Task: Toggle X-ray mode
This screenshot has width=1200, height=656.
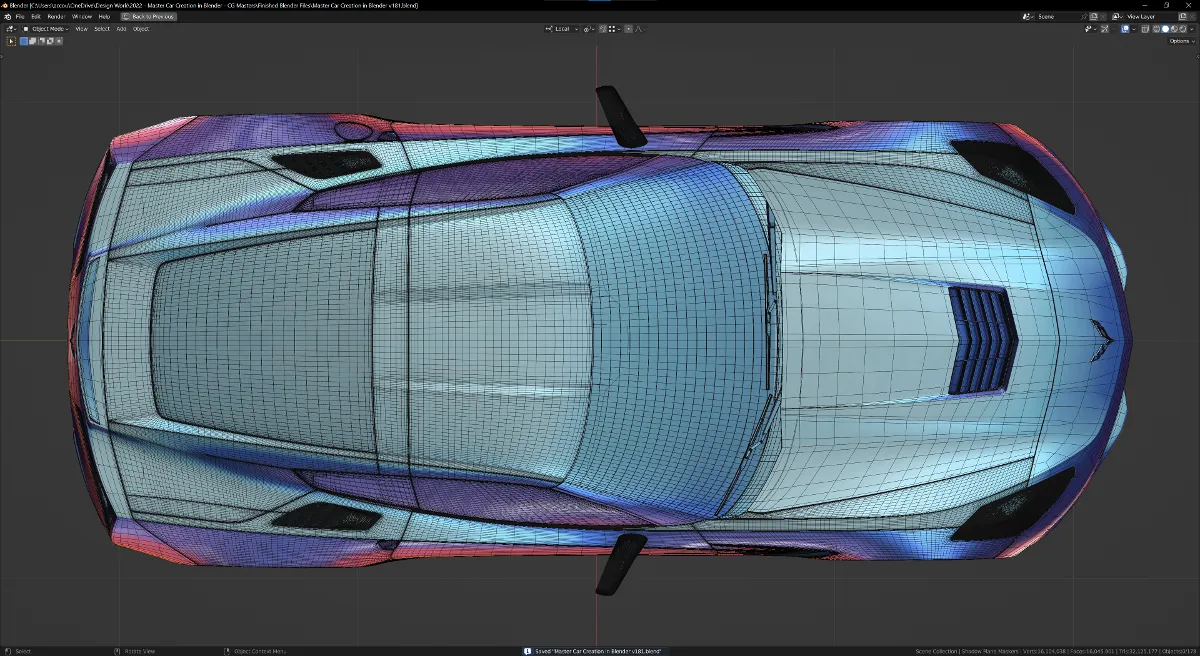Action: [x=1143, y=29]
